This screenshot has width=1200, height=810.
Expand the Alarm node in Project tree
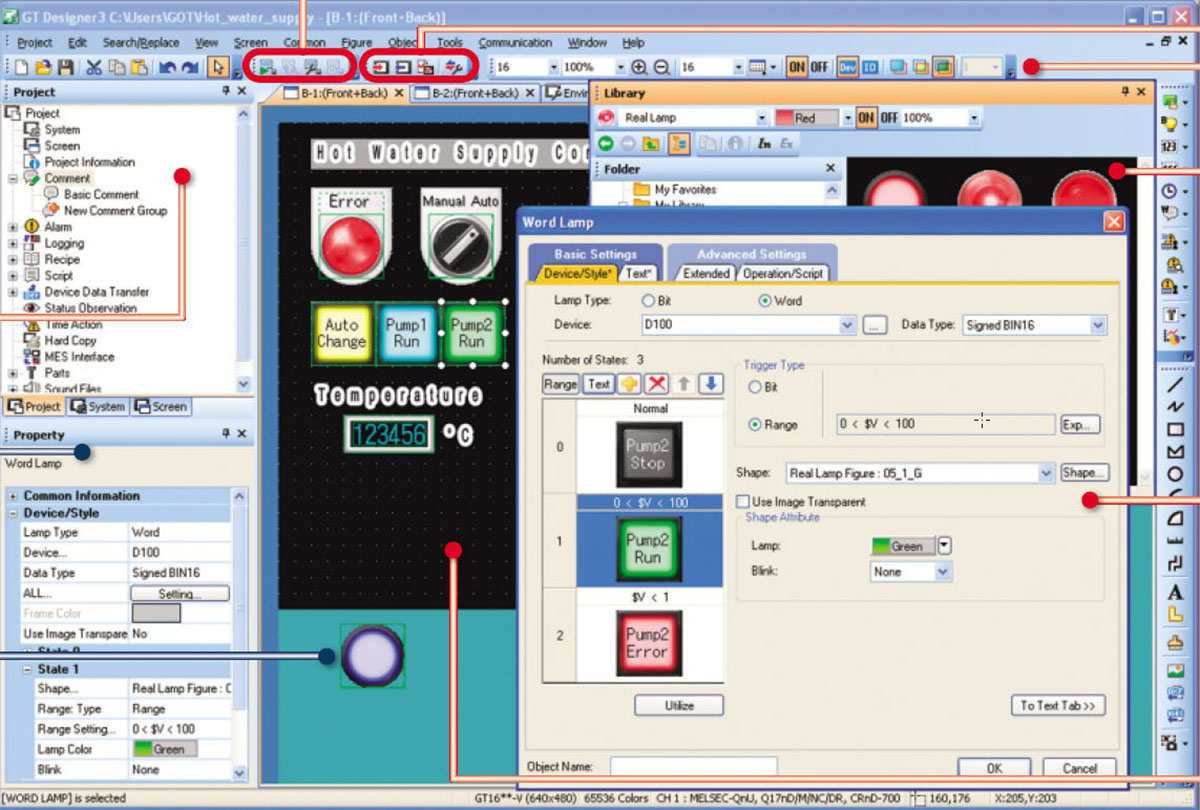tap(13, 227)
